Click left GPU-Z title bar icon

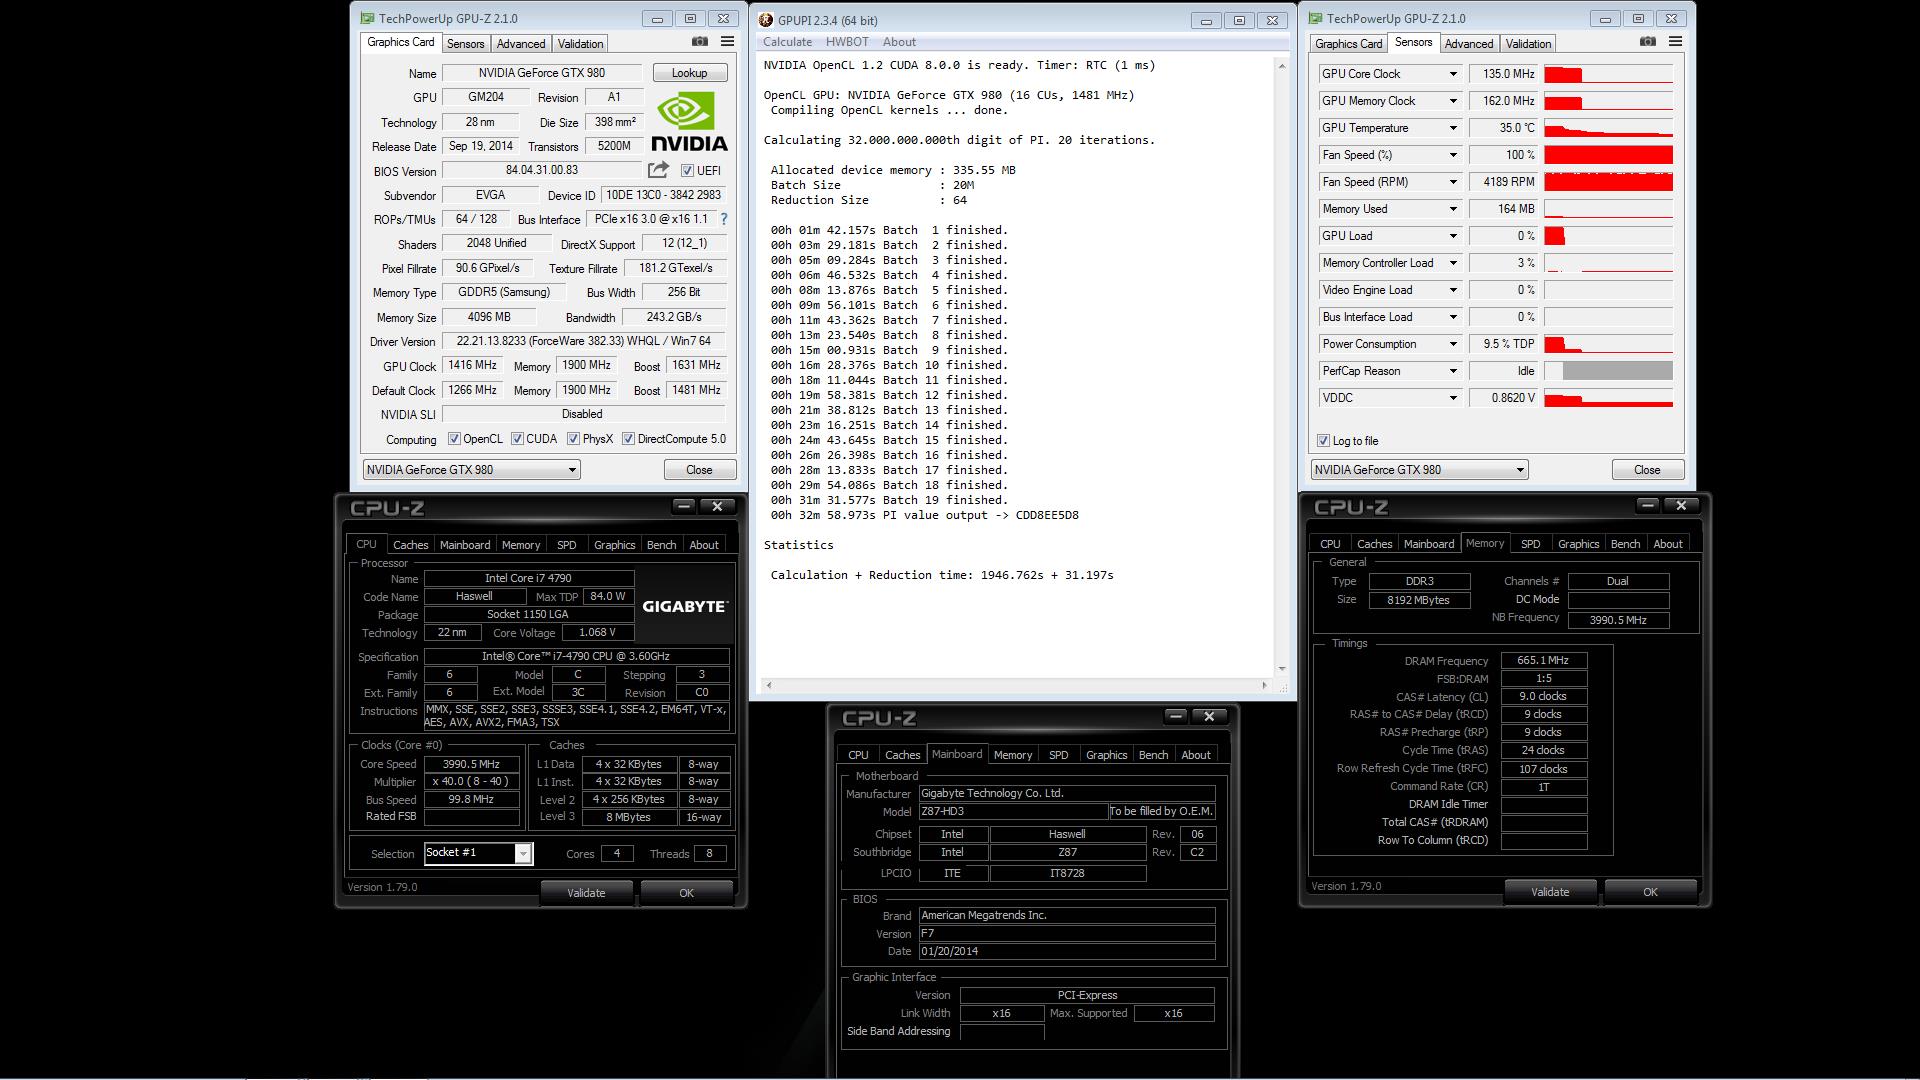pos(368,19)
